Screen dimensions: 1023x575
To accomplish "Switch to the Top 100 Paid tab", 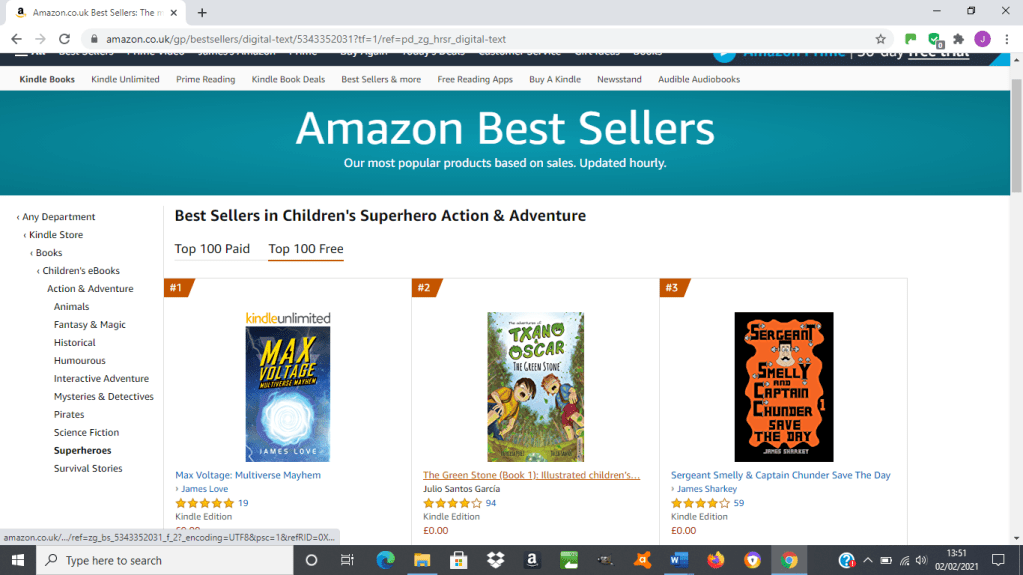I will click(x=212, y=249).
